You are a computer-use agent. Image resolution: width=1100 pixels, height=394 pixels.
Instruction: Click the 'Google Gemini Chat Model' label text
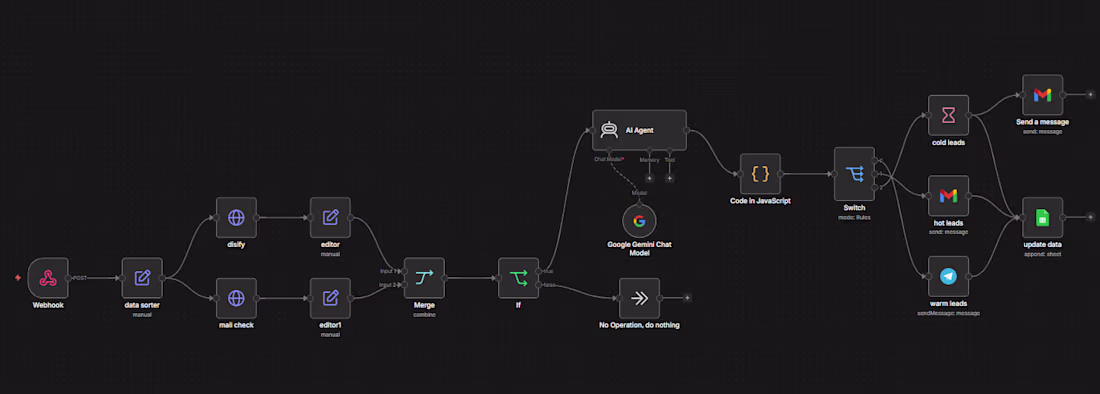[x=639, y=248]
